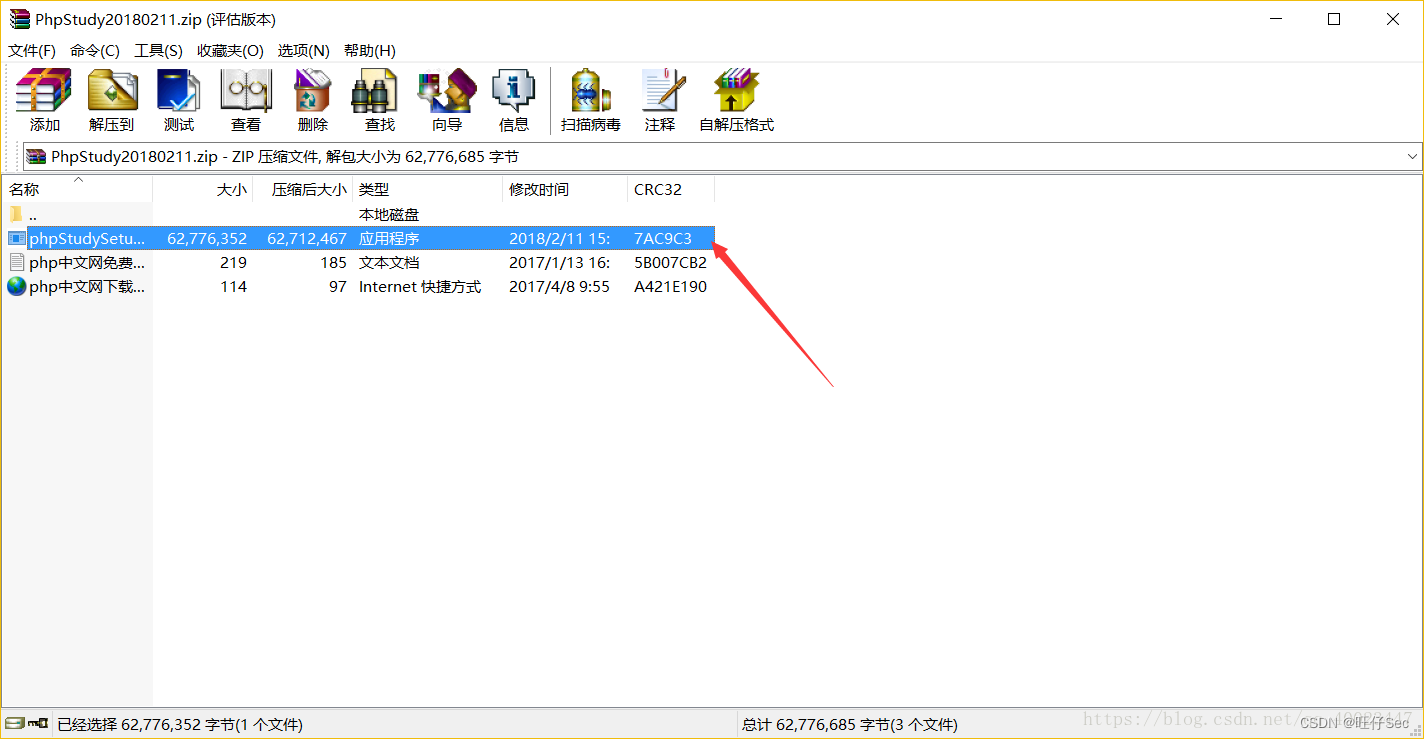Open the 帮助(H) menu
Viewport: 1424px width, 739px height.
pos(370,51)
